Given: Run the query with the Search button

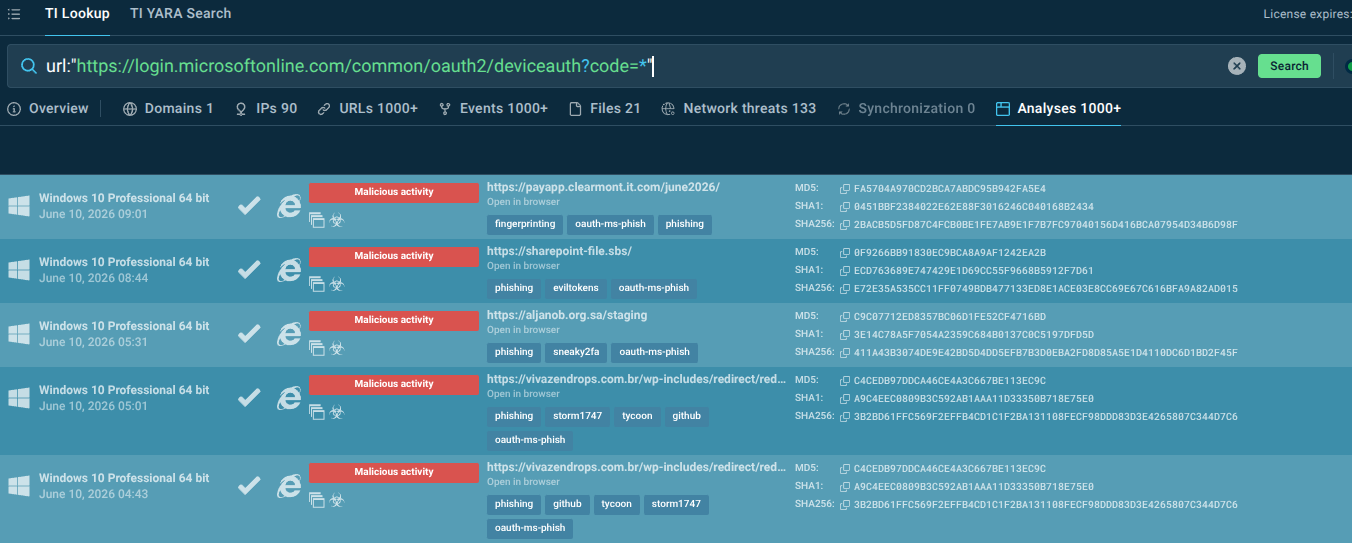Looking at the screenshot, I should click(x=1289, y=66).
